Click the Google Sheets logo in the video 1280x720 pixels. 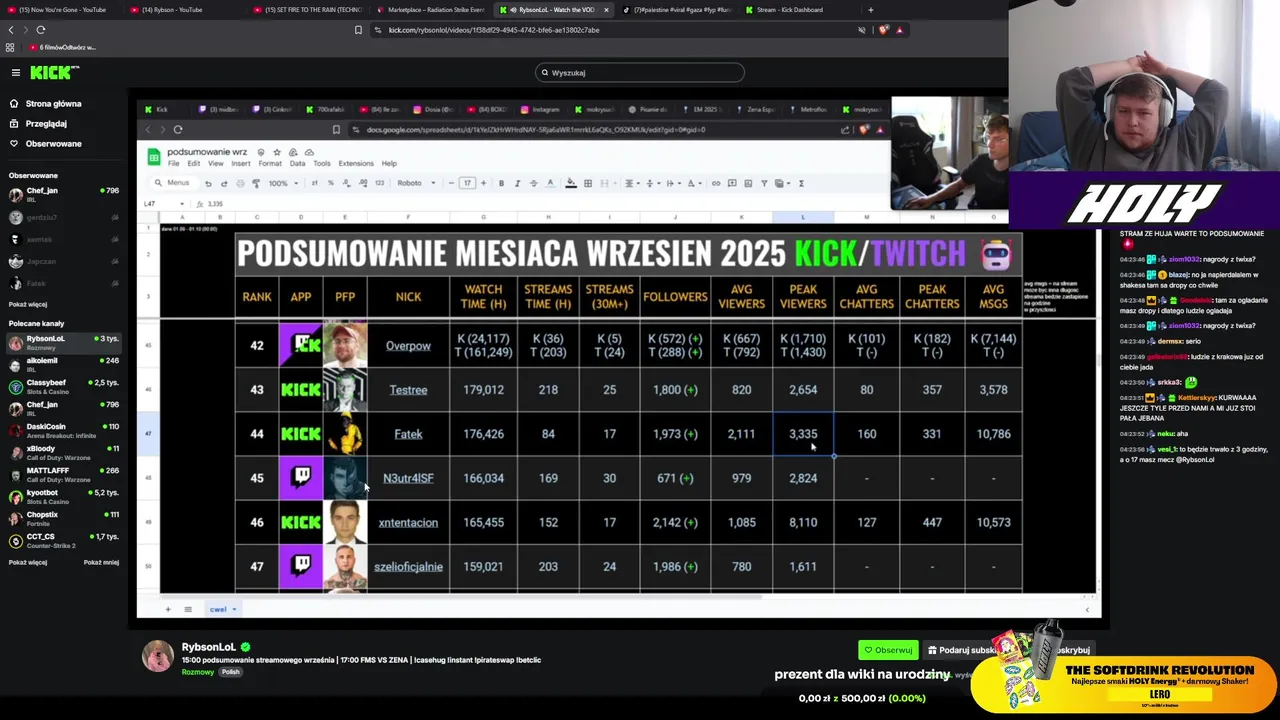pyautogui.click(x=154, y=157)
